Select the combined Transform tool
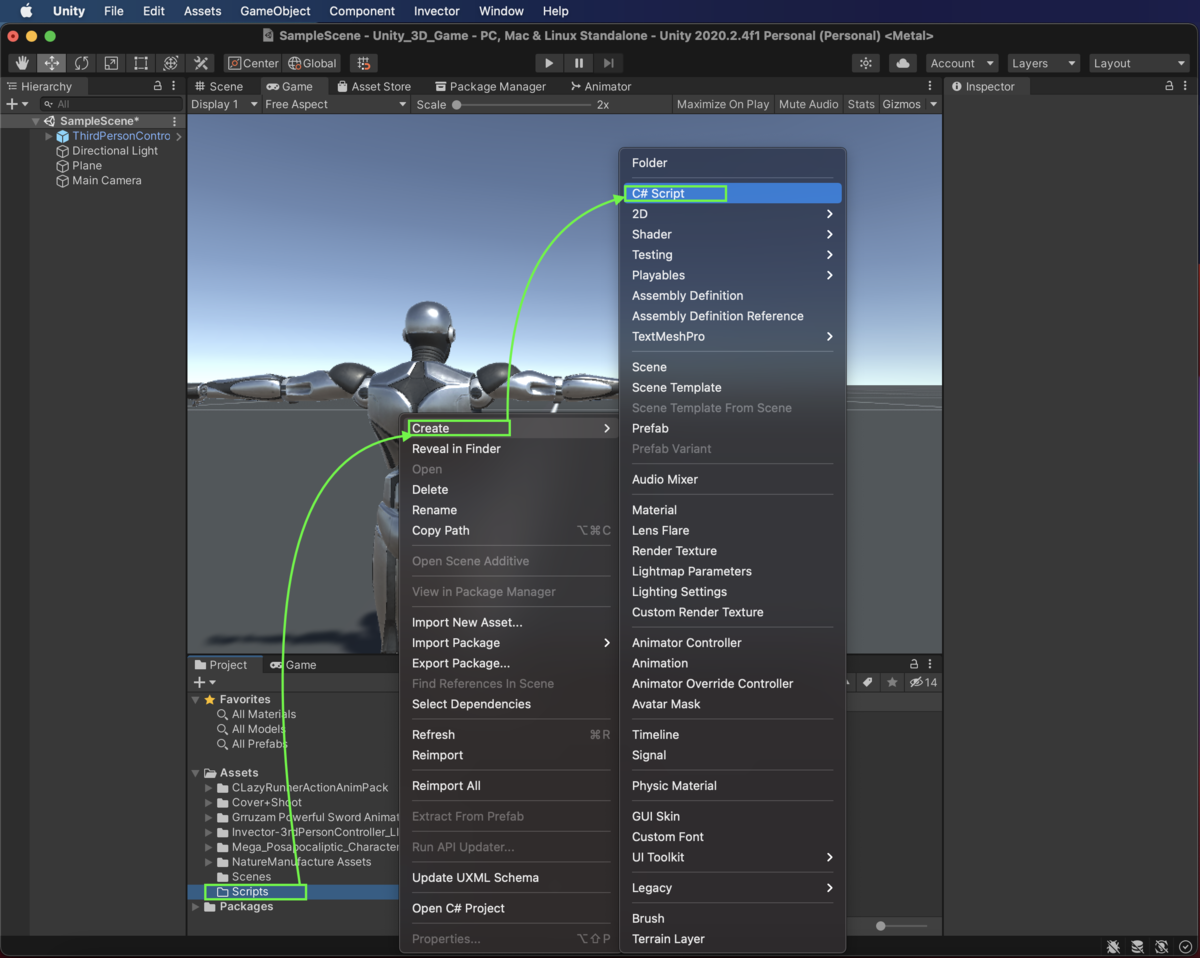1200x958 pixels. [x=170, y=63]
